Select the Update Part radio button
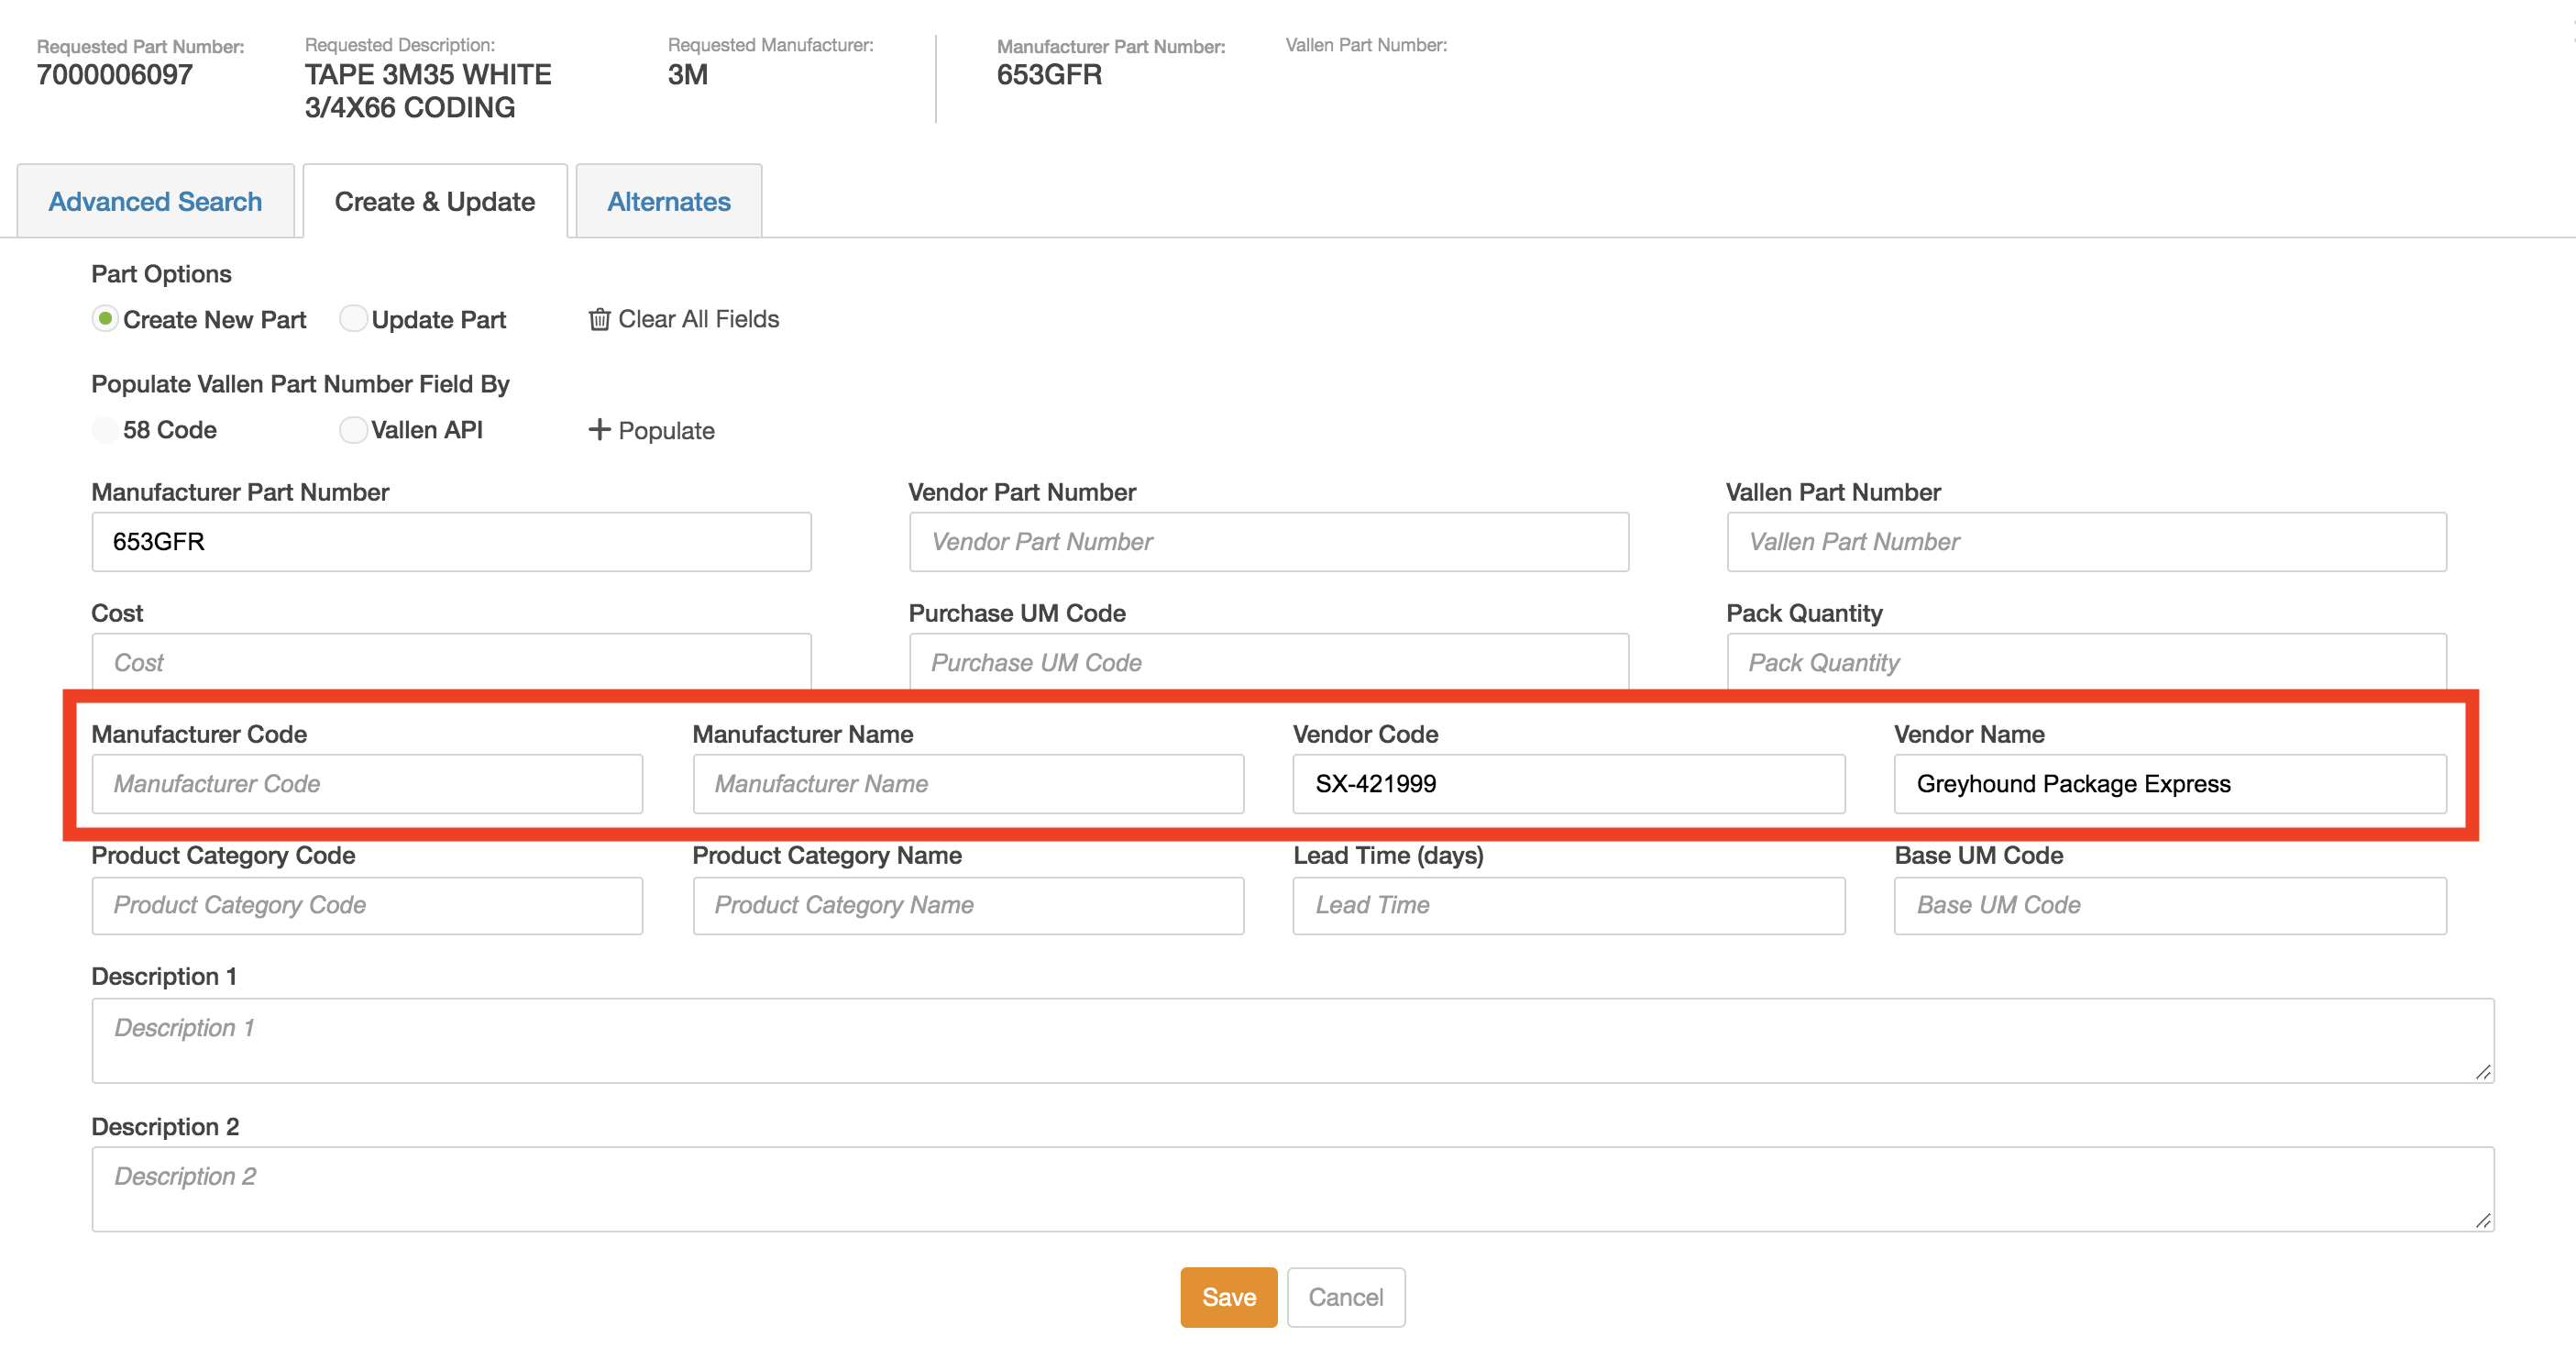The height and width of the screenshot is (1348, 2576). [352, 319]
